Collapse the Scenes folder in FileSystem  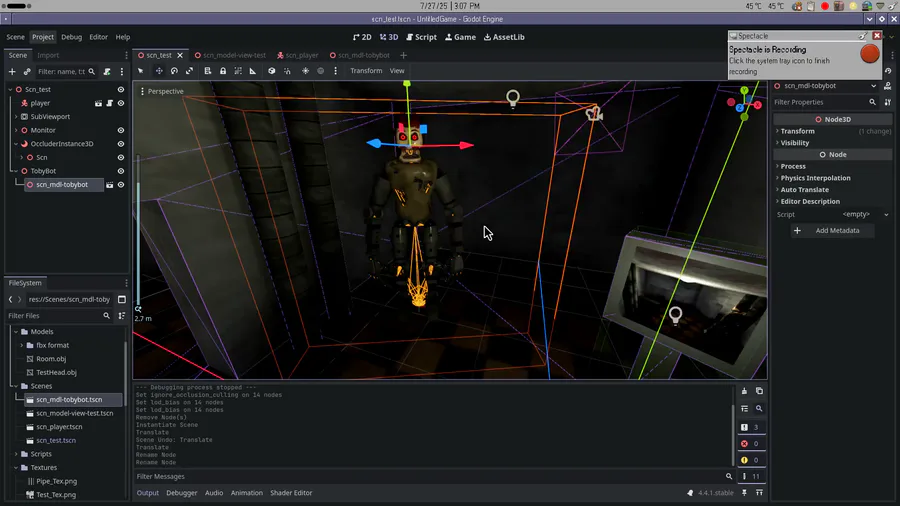click(16, 386)
